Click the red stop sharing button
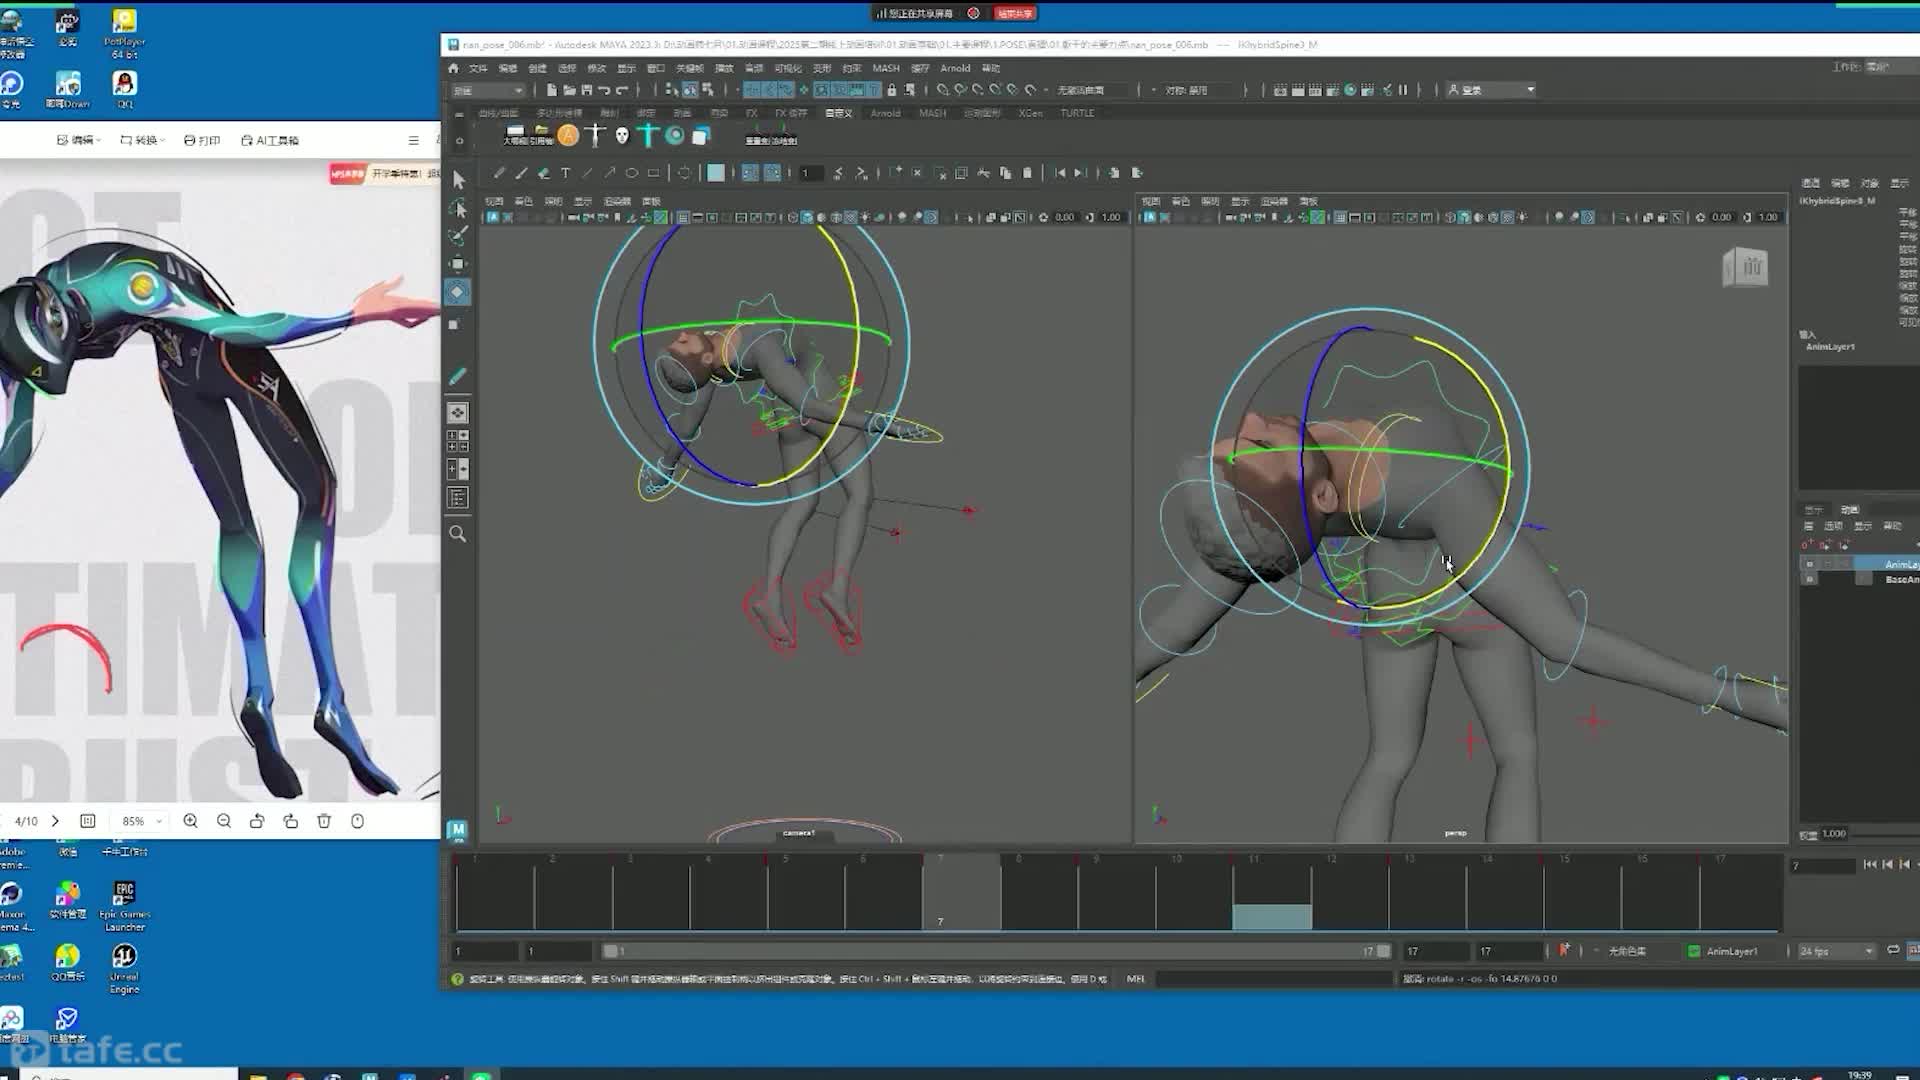This screenshot has height=1080, width=1920. click(x=1014, y=13)
